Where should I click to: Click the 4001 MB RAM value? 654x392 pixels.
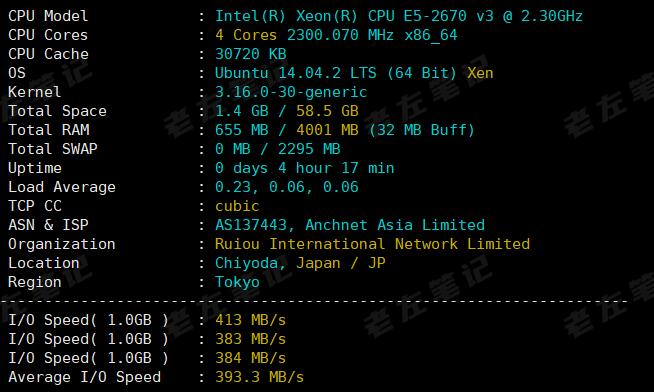coord(327,130)
